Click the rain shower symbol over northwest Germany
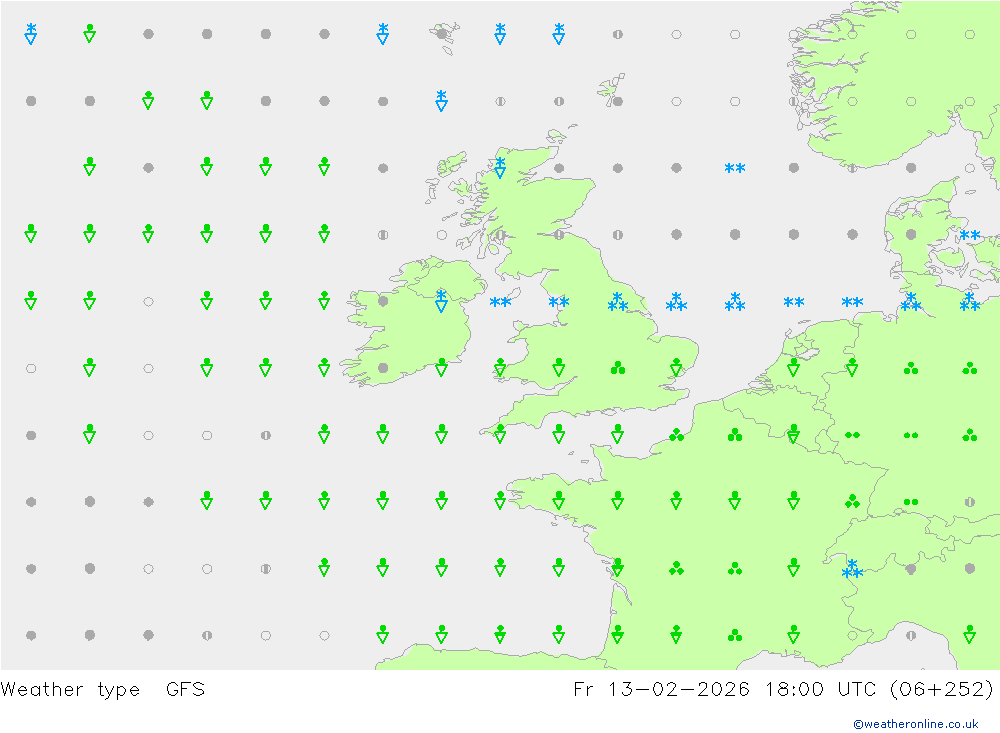The width and height of the screenshot is (1000, 733). (x=852, y=367)
